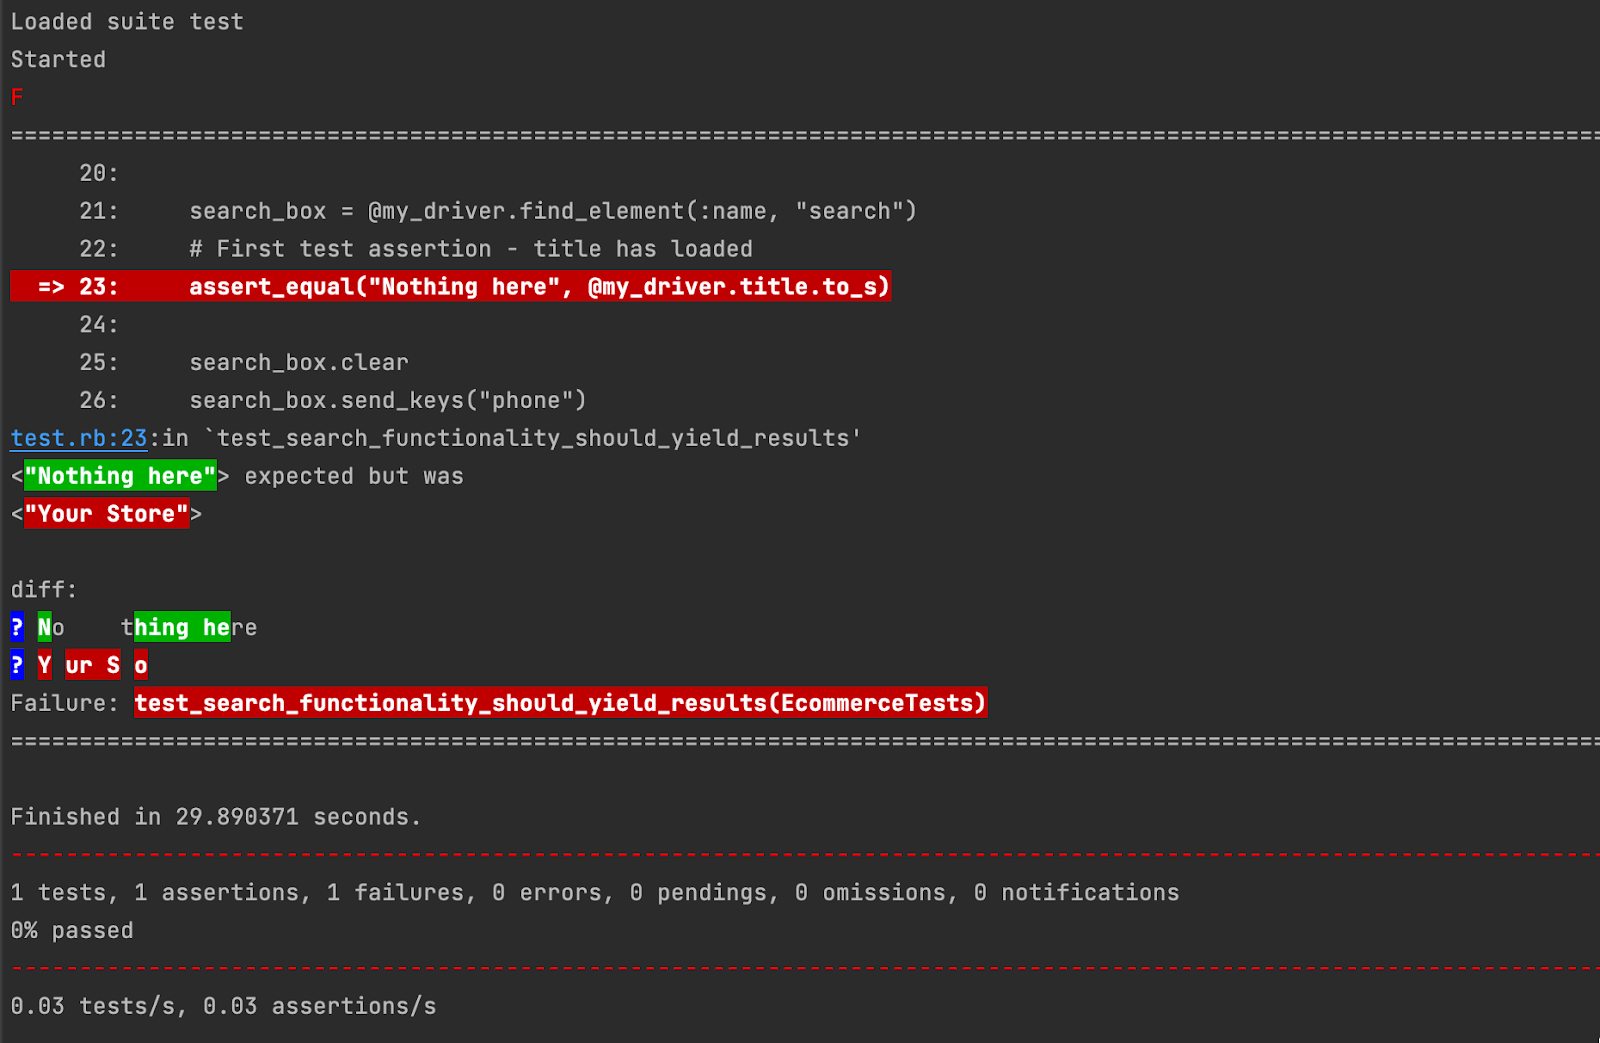The image size is (1600, 1043).
Task: Click the "Started" output line
Action: (x=58, y=60)
